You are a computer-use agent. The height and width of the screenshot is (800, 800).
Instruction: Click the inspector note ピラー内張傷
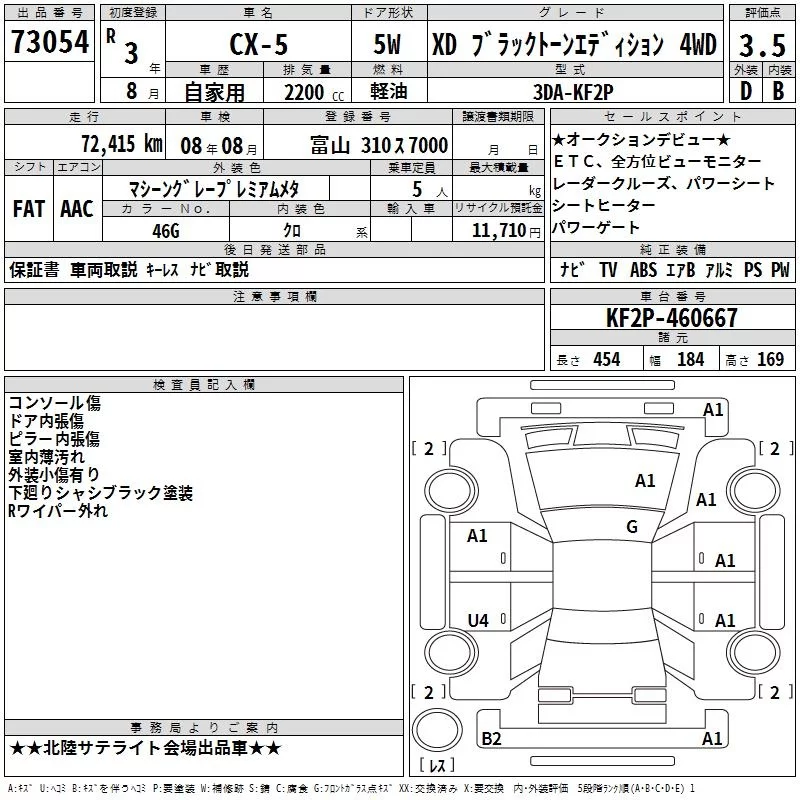[x=54, y=439]
